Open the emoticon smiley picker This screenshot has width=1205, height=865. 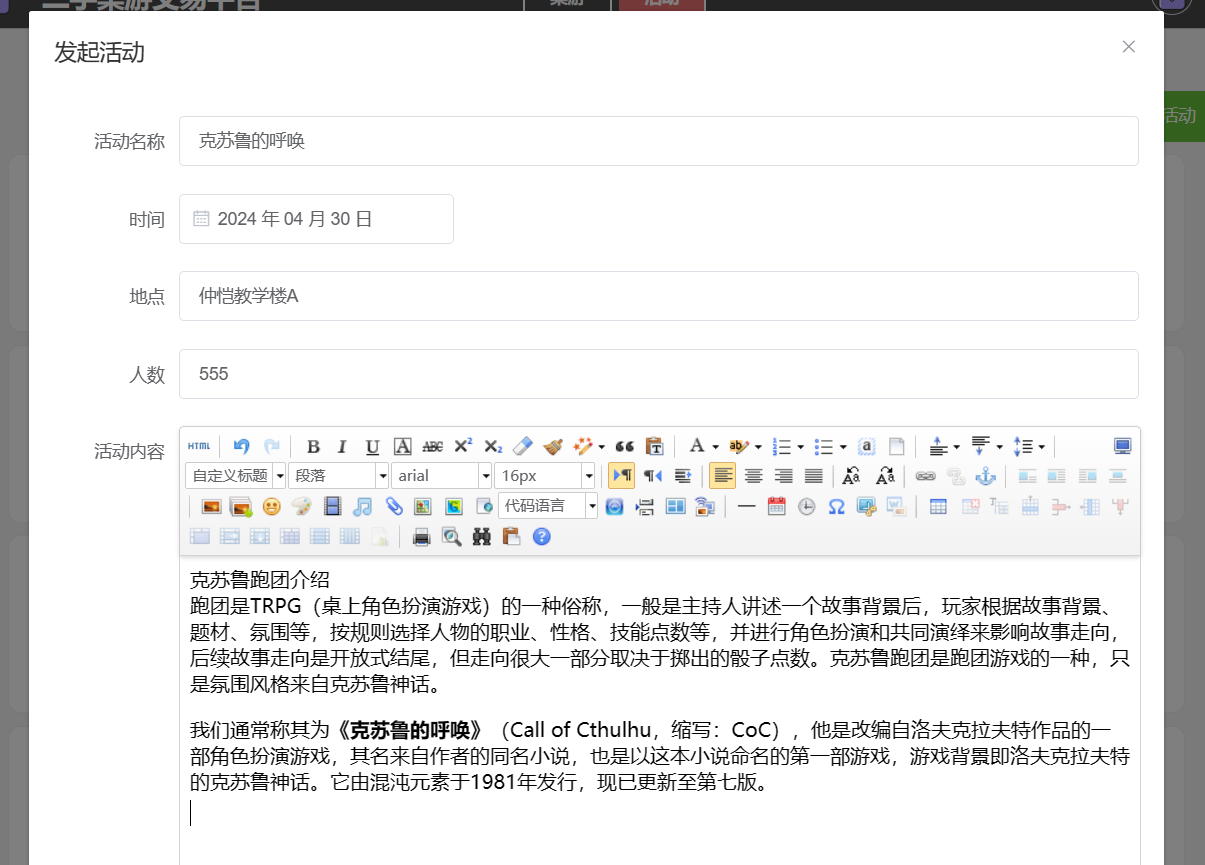tap(271, 506)
